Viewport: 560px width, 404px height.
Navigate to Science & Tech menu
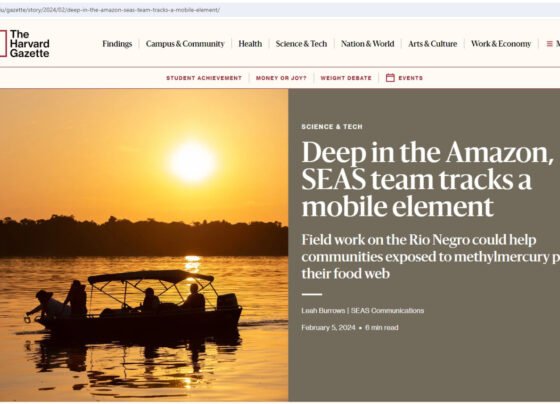pos(301,44)
